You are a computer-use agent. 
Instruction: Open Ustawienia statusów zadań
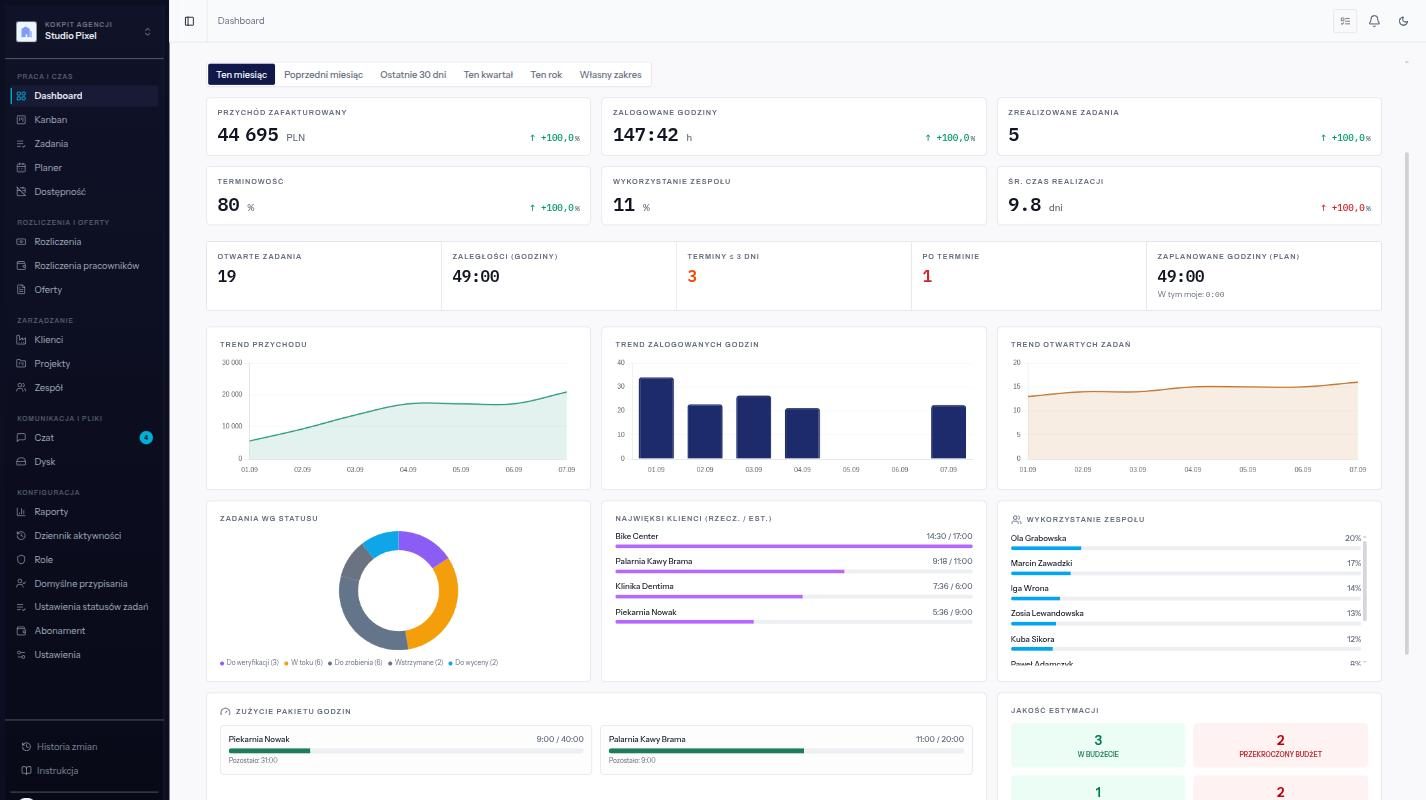click(x=84, y=607)
